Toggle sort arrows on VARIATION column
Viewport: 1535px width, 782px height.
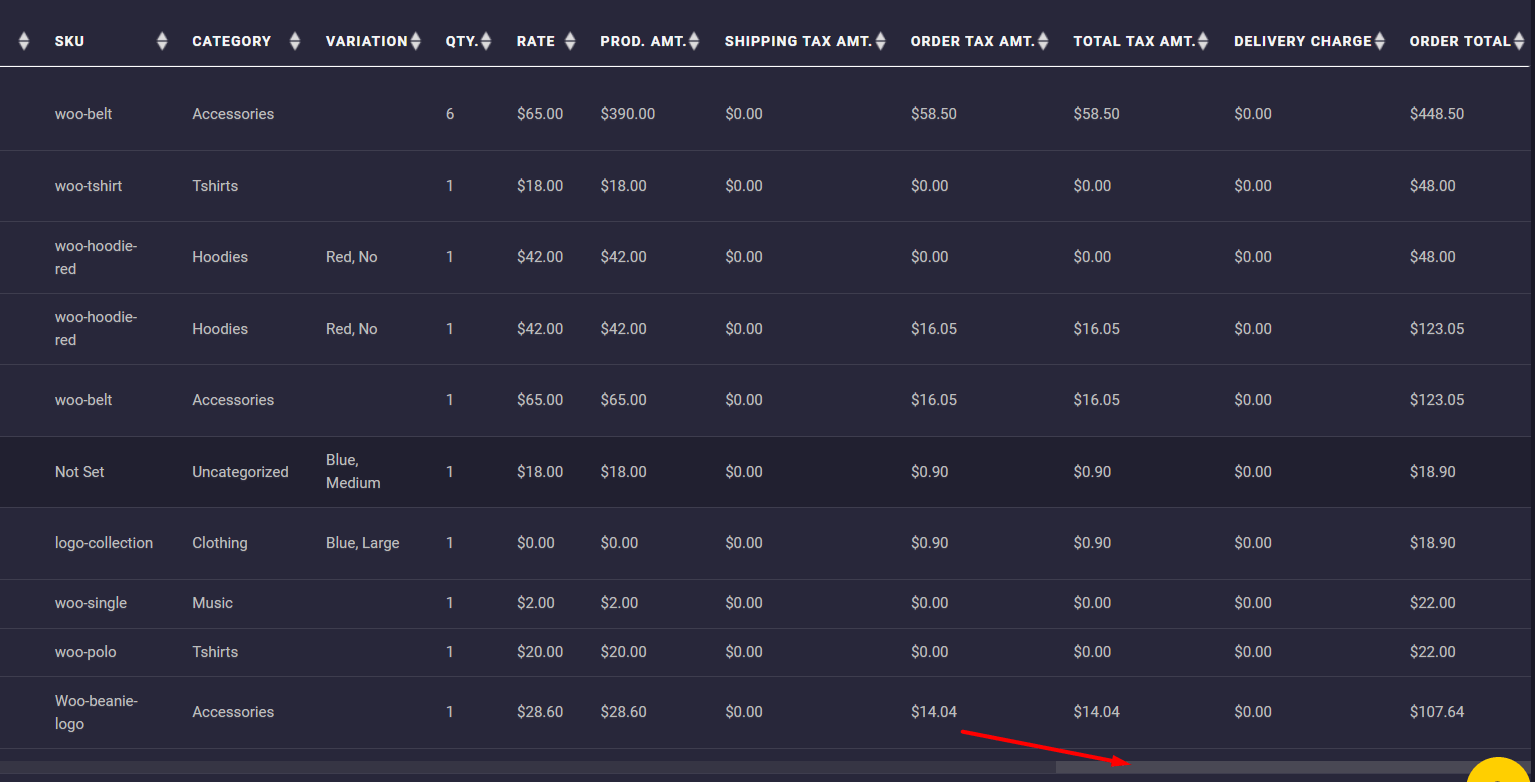(x=415, y=41)
